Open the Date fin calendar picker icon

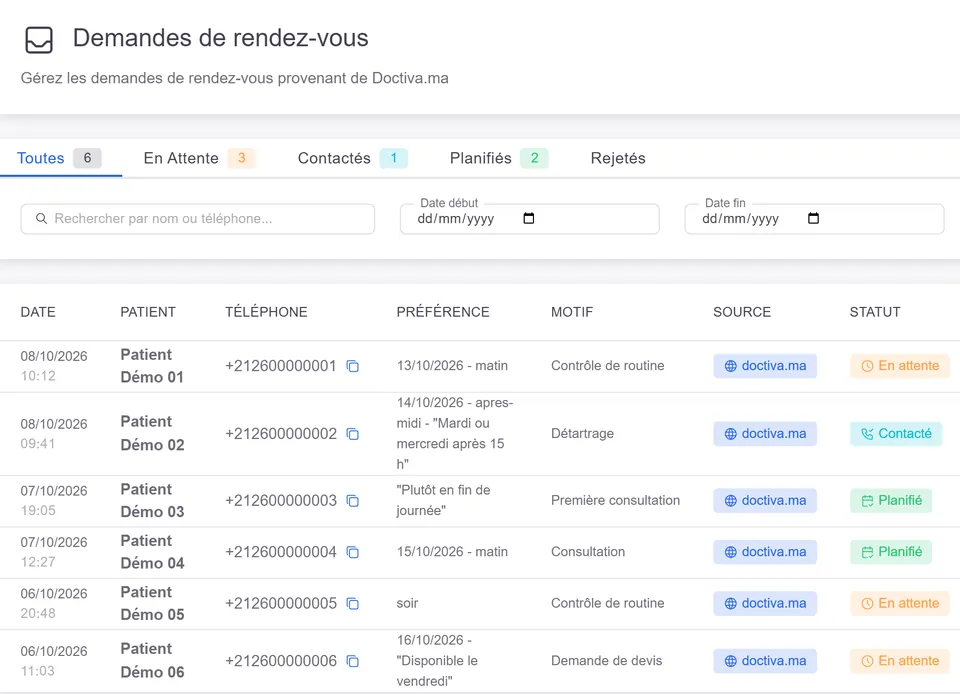[814, 218]
